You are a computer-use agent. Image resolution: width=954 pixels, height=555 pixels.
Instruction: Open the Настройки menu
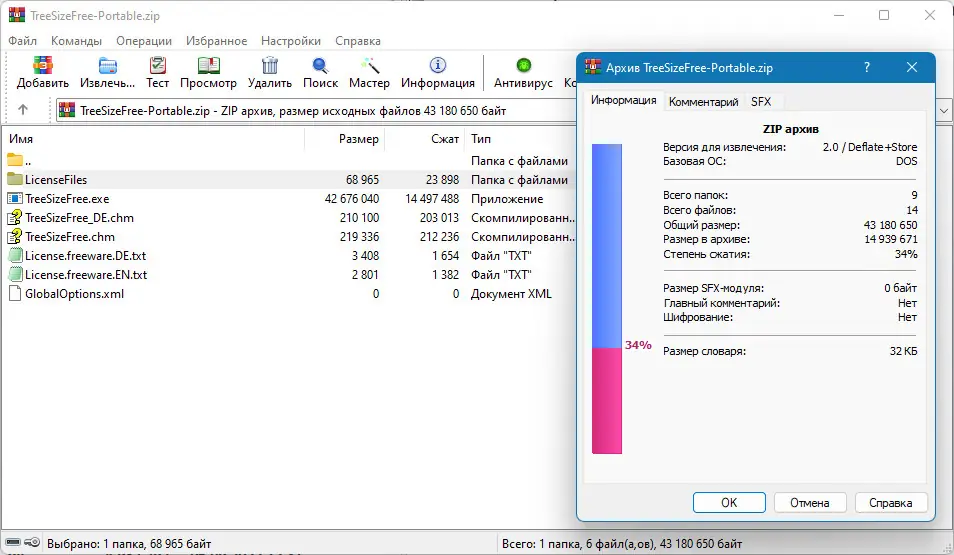[291, 41]
